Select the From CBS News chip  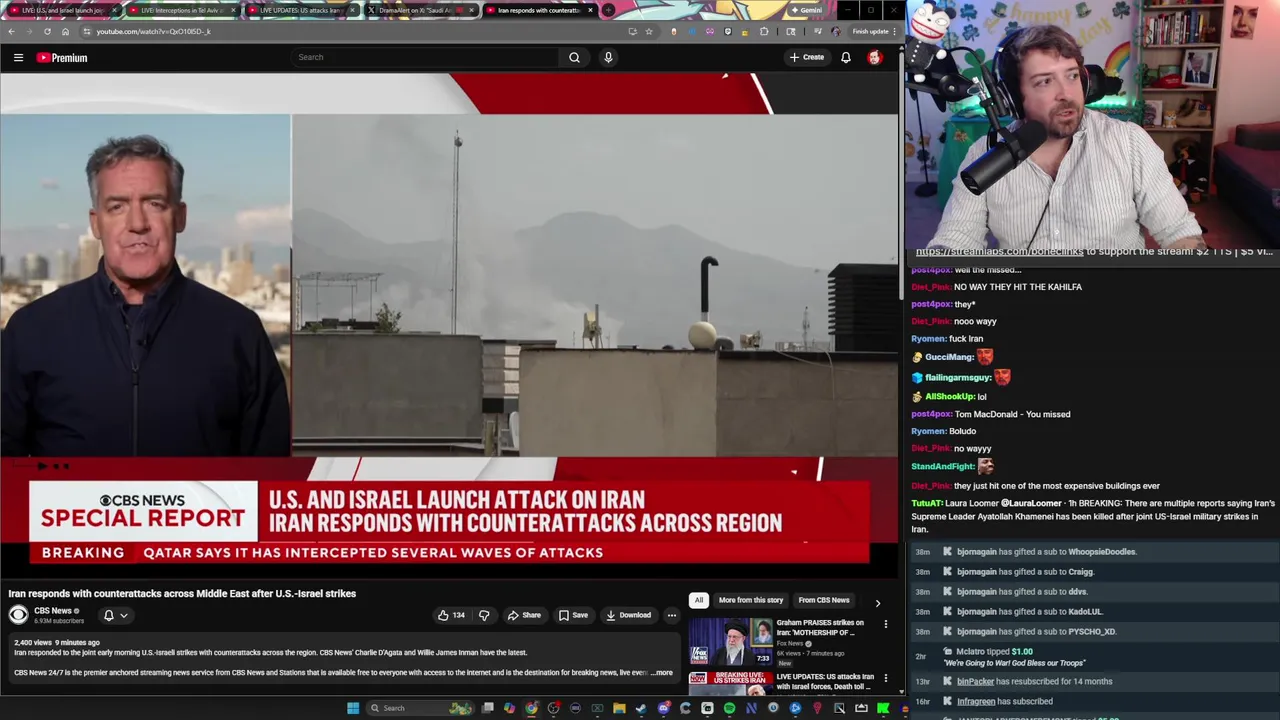click(x=824, y=600)
